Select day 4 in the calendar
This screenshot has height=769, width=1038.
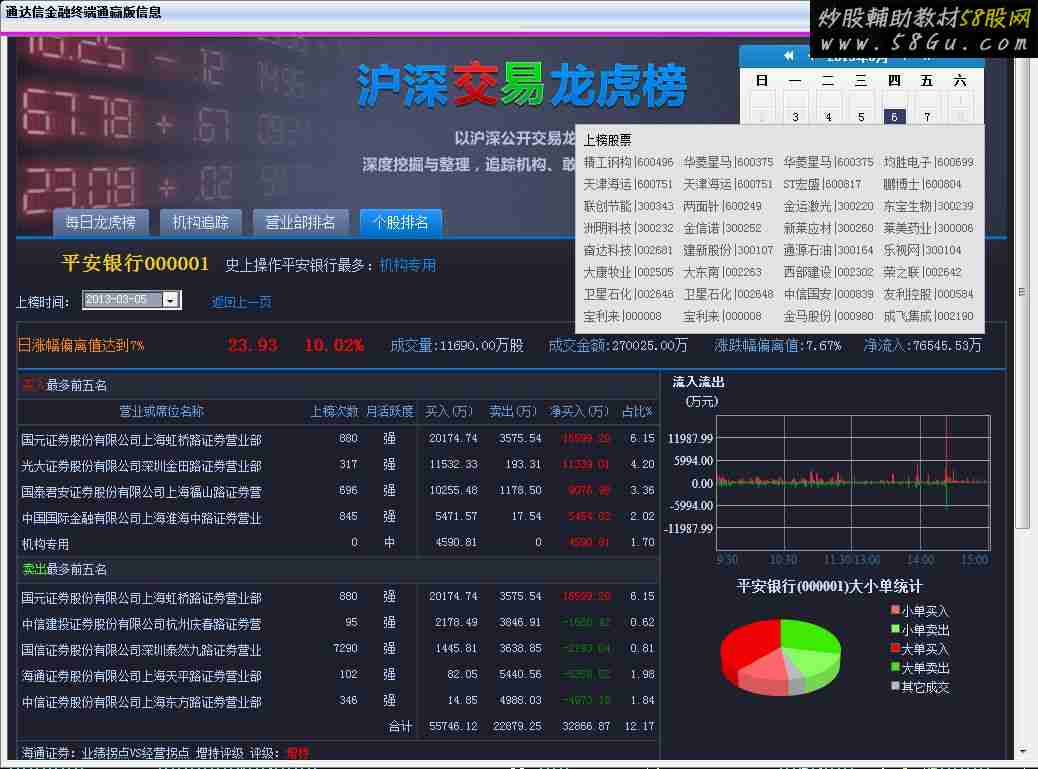coord(828,116)
